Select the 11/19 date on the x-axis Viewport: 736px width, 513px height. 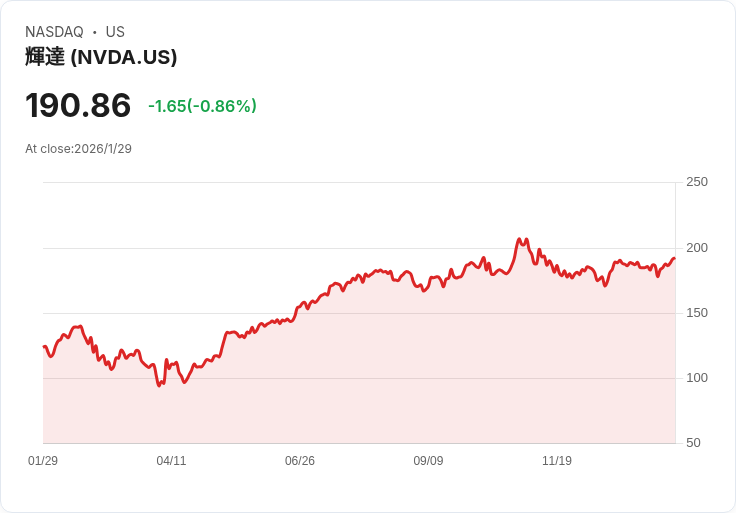[557, 461]
